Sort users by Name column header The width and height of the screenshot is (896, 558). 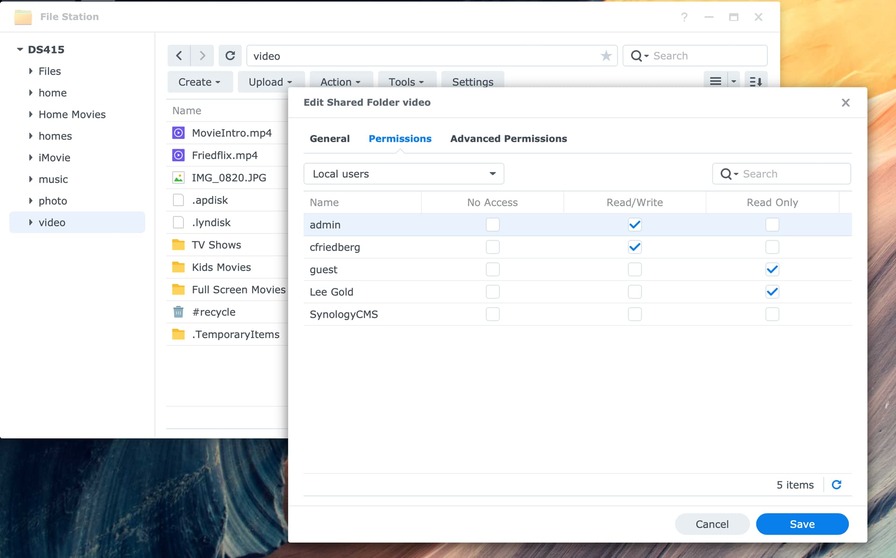pos(324,202)
